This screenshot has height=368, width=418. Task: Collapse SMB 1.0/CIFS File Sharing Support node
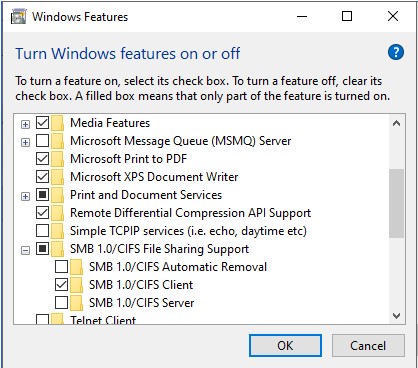tap(25, 250)
